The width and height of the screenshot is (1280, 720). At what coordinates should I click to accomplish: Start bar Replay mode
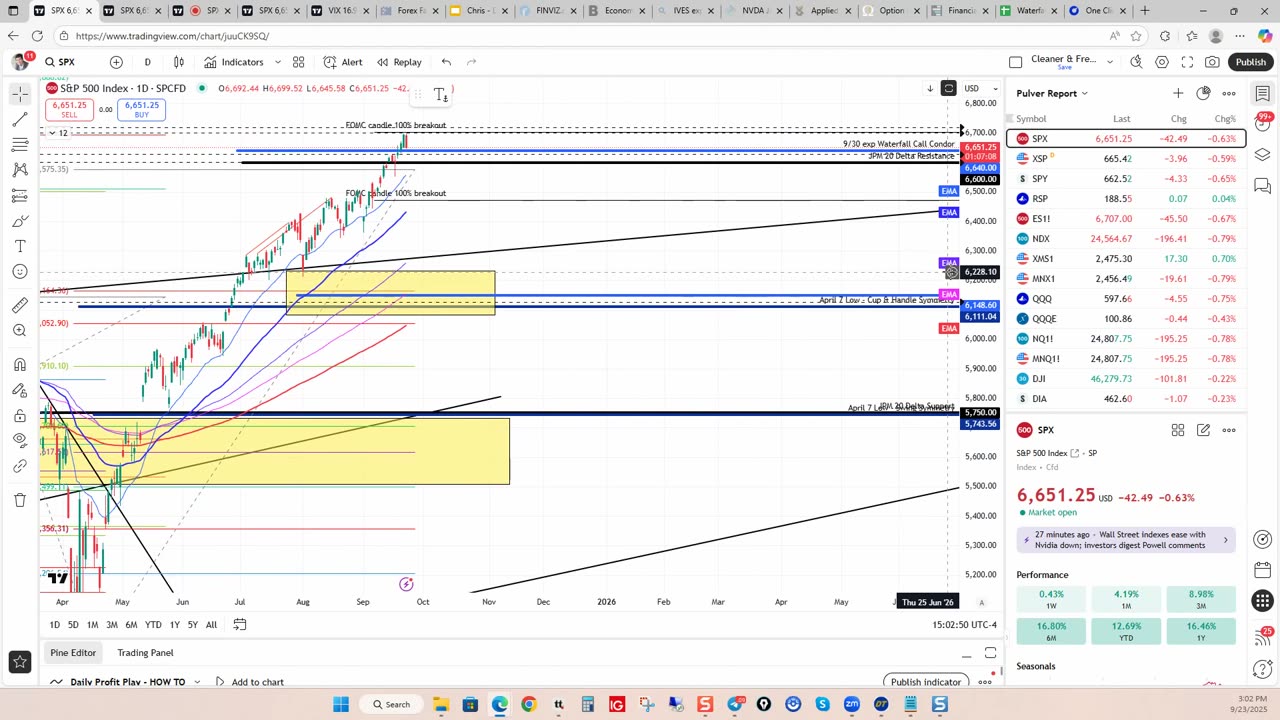point(399,62)
